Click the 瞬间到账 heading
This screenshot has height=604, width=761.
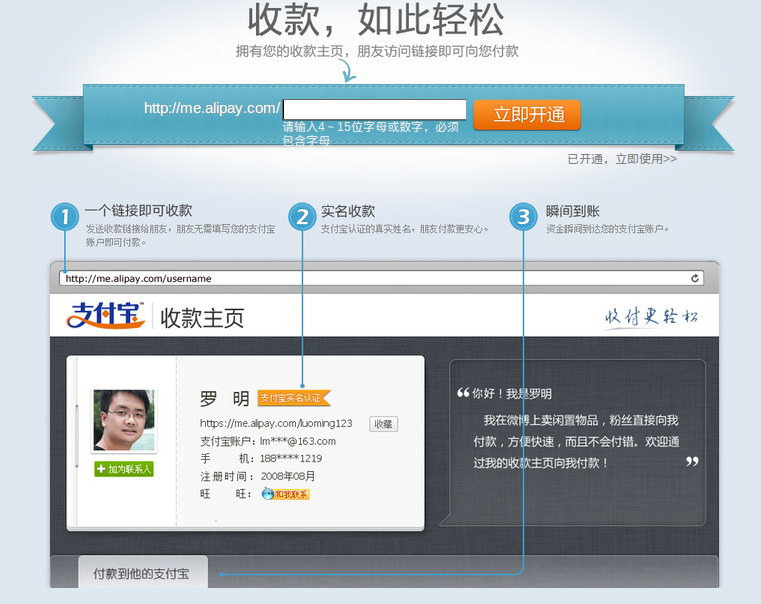pos(573,212)
